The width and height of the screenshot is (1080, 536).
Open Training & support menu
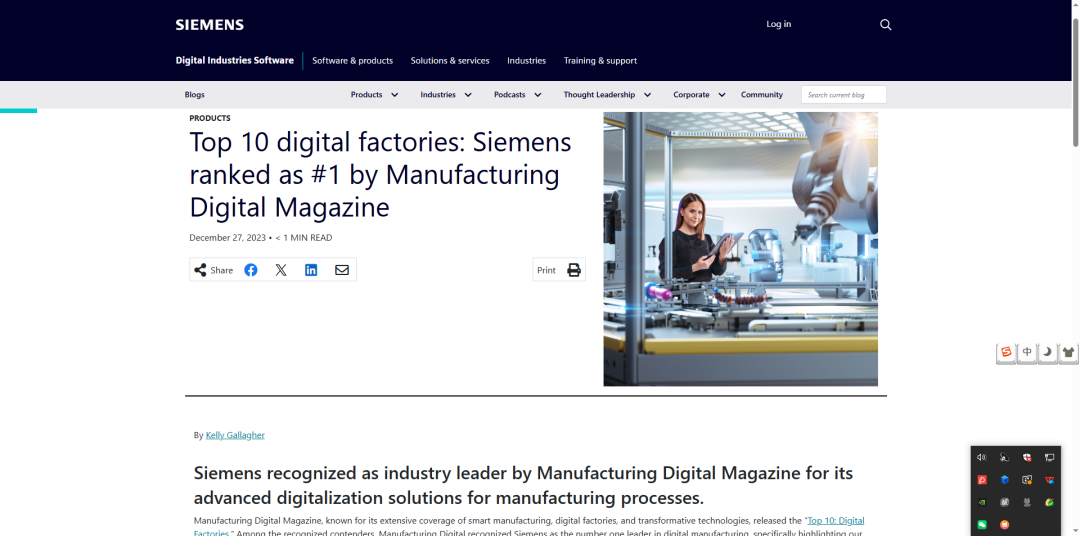click(x=600, y=61)
